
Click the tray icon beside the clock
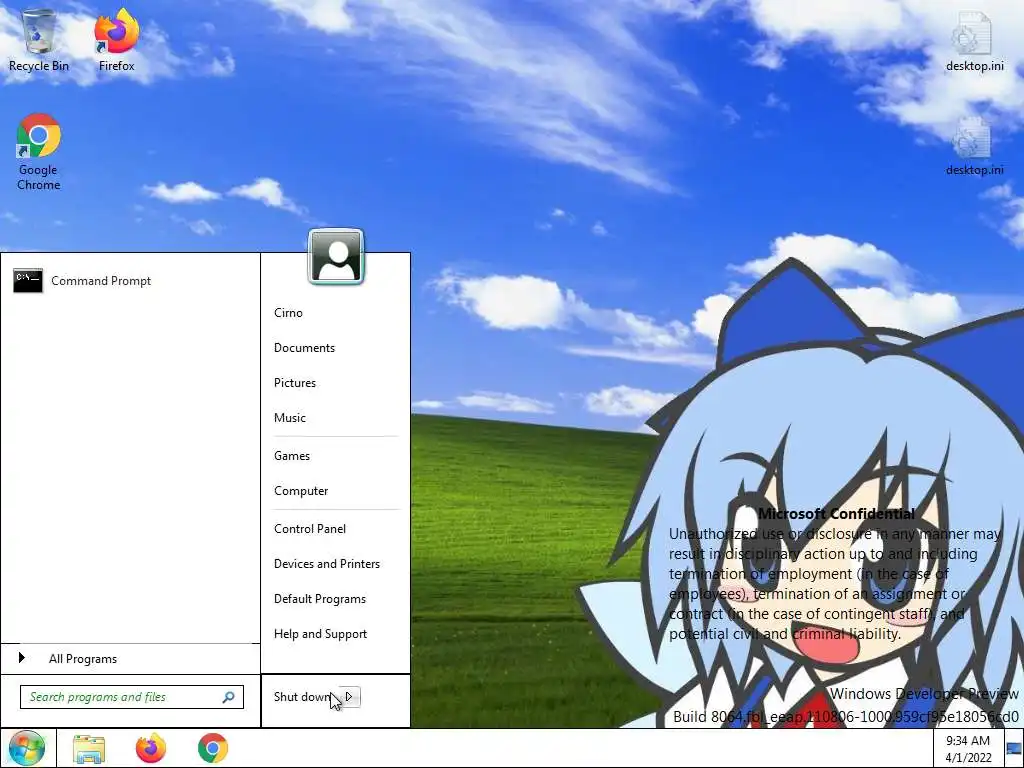point(1013,748)
